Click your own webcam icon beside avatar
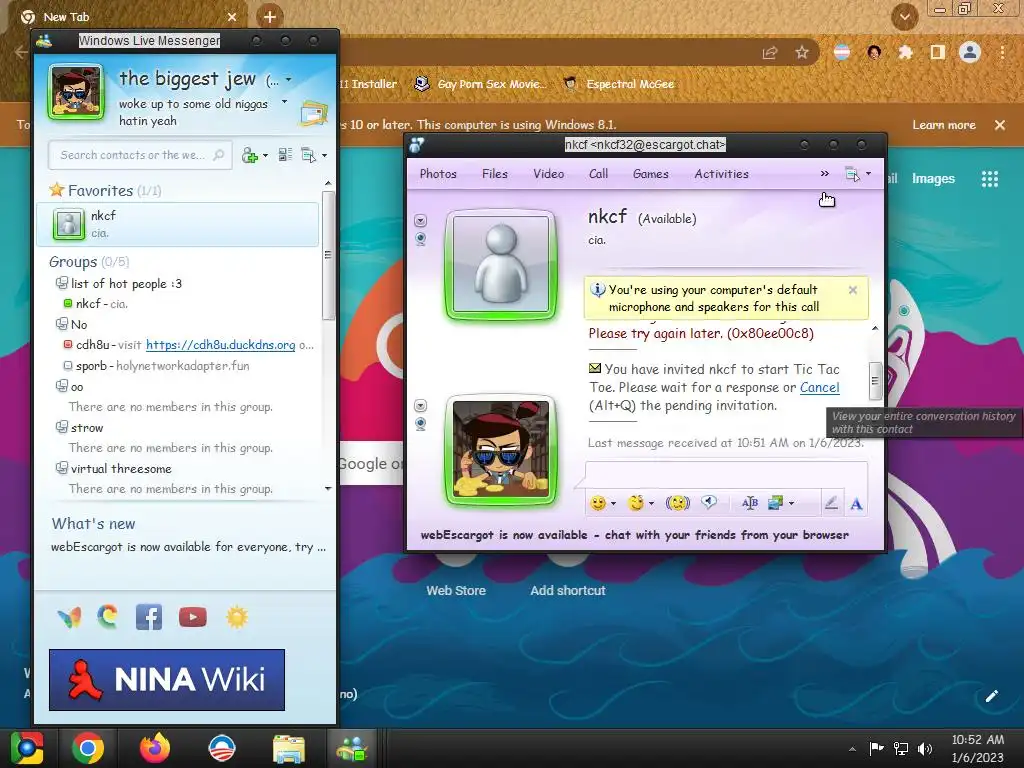The image size is (1024, 768). tap(421, 424)
